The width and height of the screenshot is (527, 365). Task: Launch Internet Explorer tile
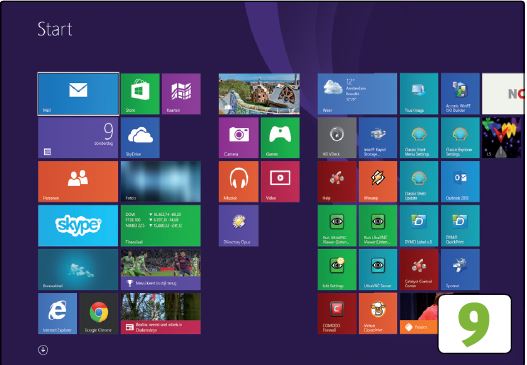57,313
